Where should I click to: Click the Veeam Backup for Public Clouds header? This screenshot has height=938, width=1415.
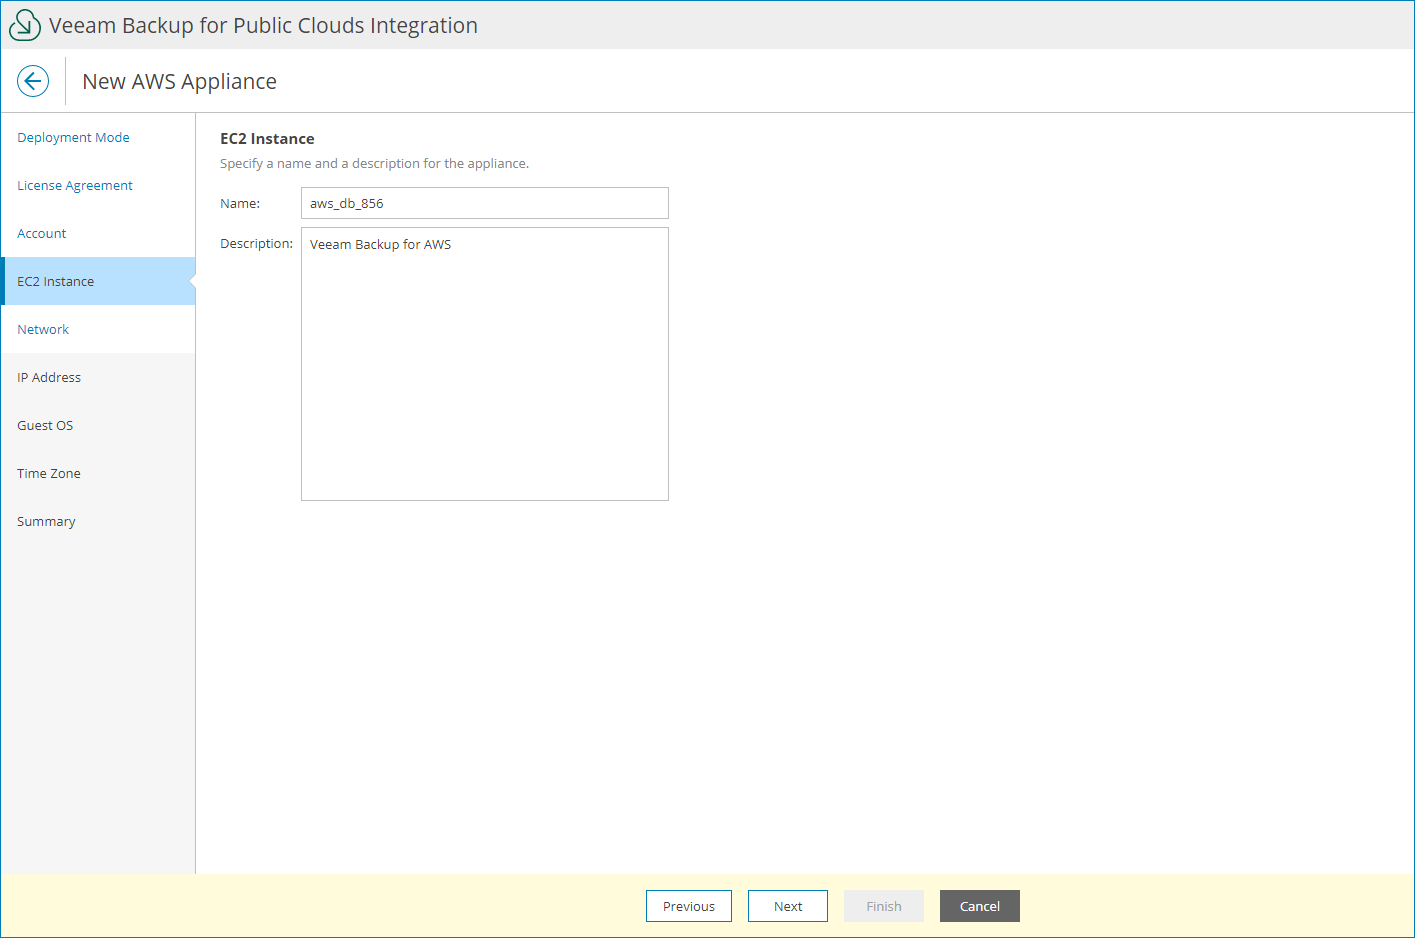pyautogui.click(x=261, y=25)
